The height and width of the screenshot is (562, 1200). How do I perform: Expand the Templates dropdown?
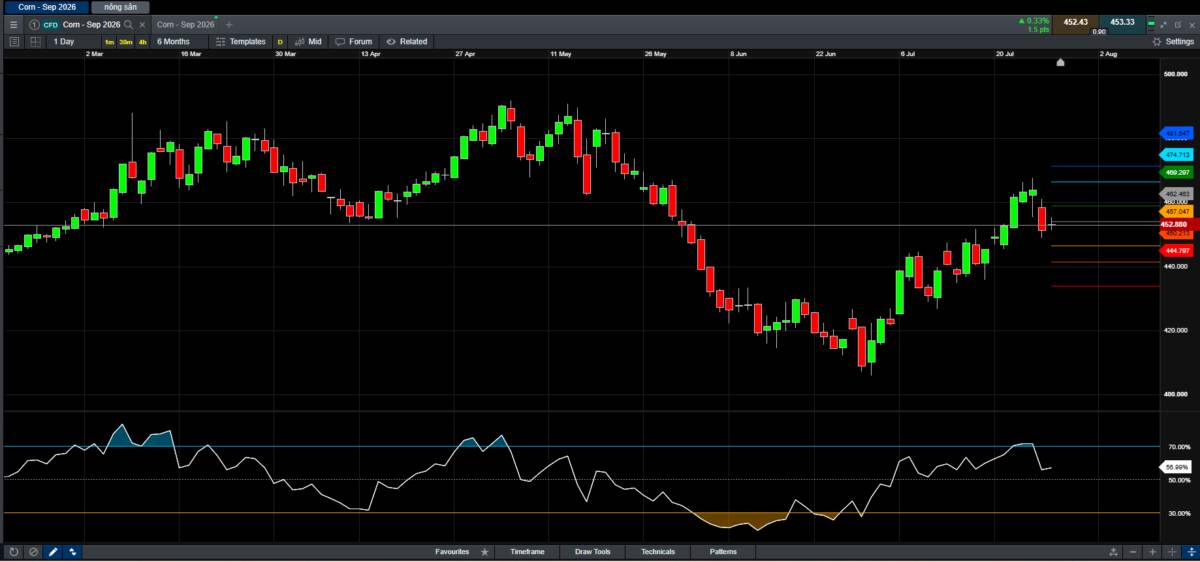tap(240, 41)
